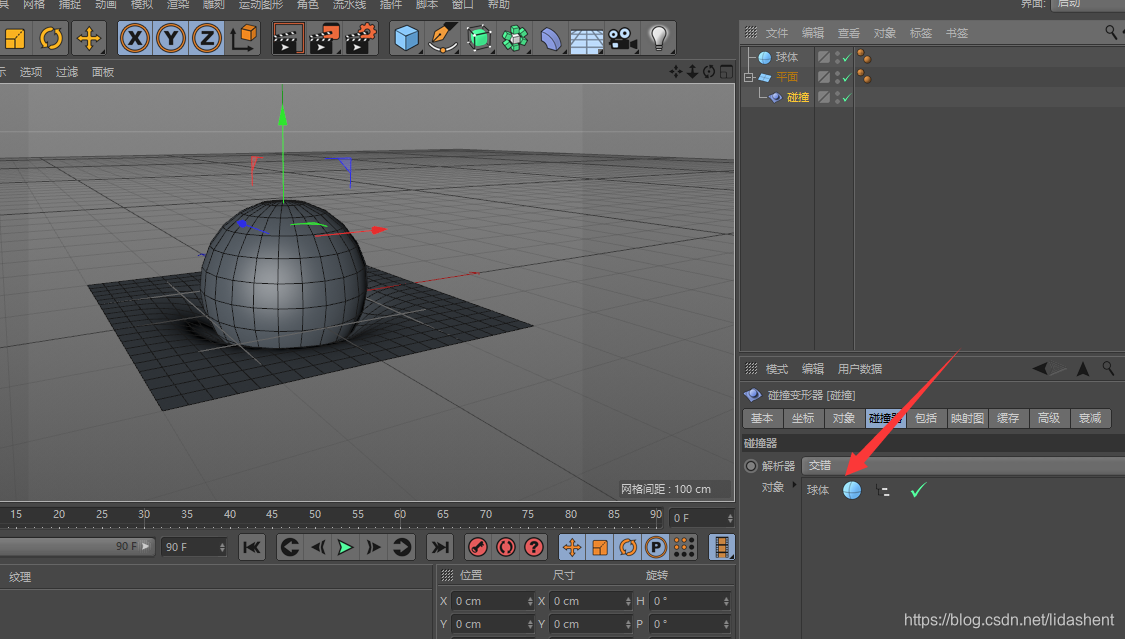The width and height of the screenshot is (1125, 639).
Task: Click the Cube primitive icon
Action: (x=406, y=39)
